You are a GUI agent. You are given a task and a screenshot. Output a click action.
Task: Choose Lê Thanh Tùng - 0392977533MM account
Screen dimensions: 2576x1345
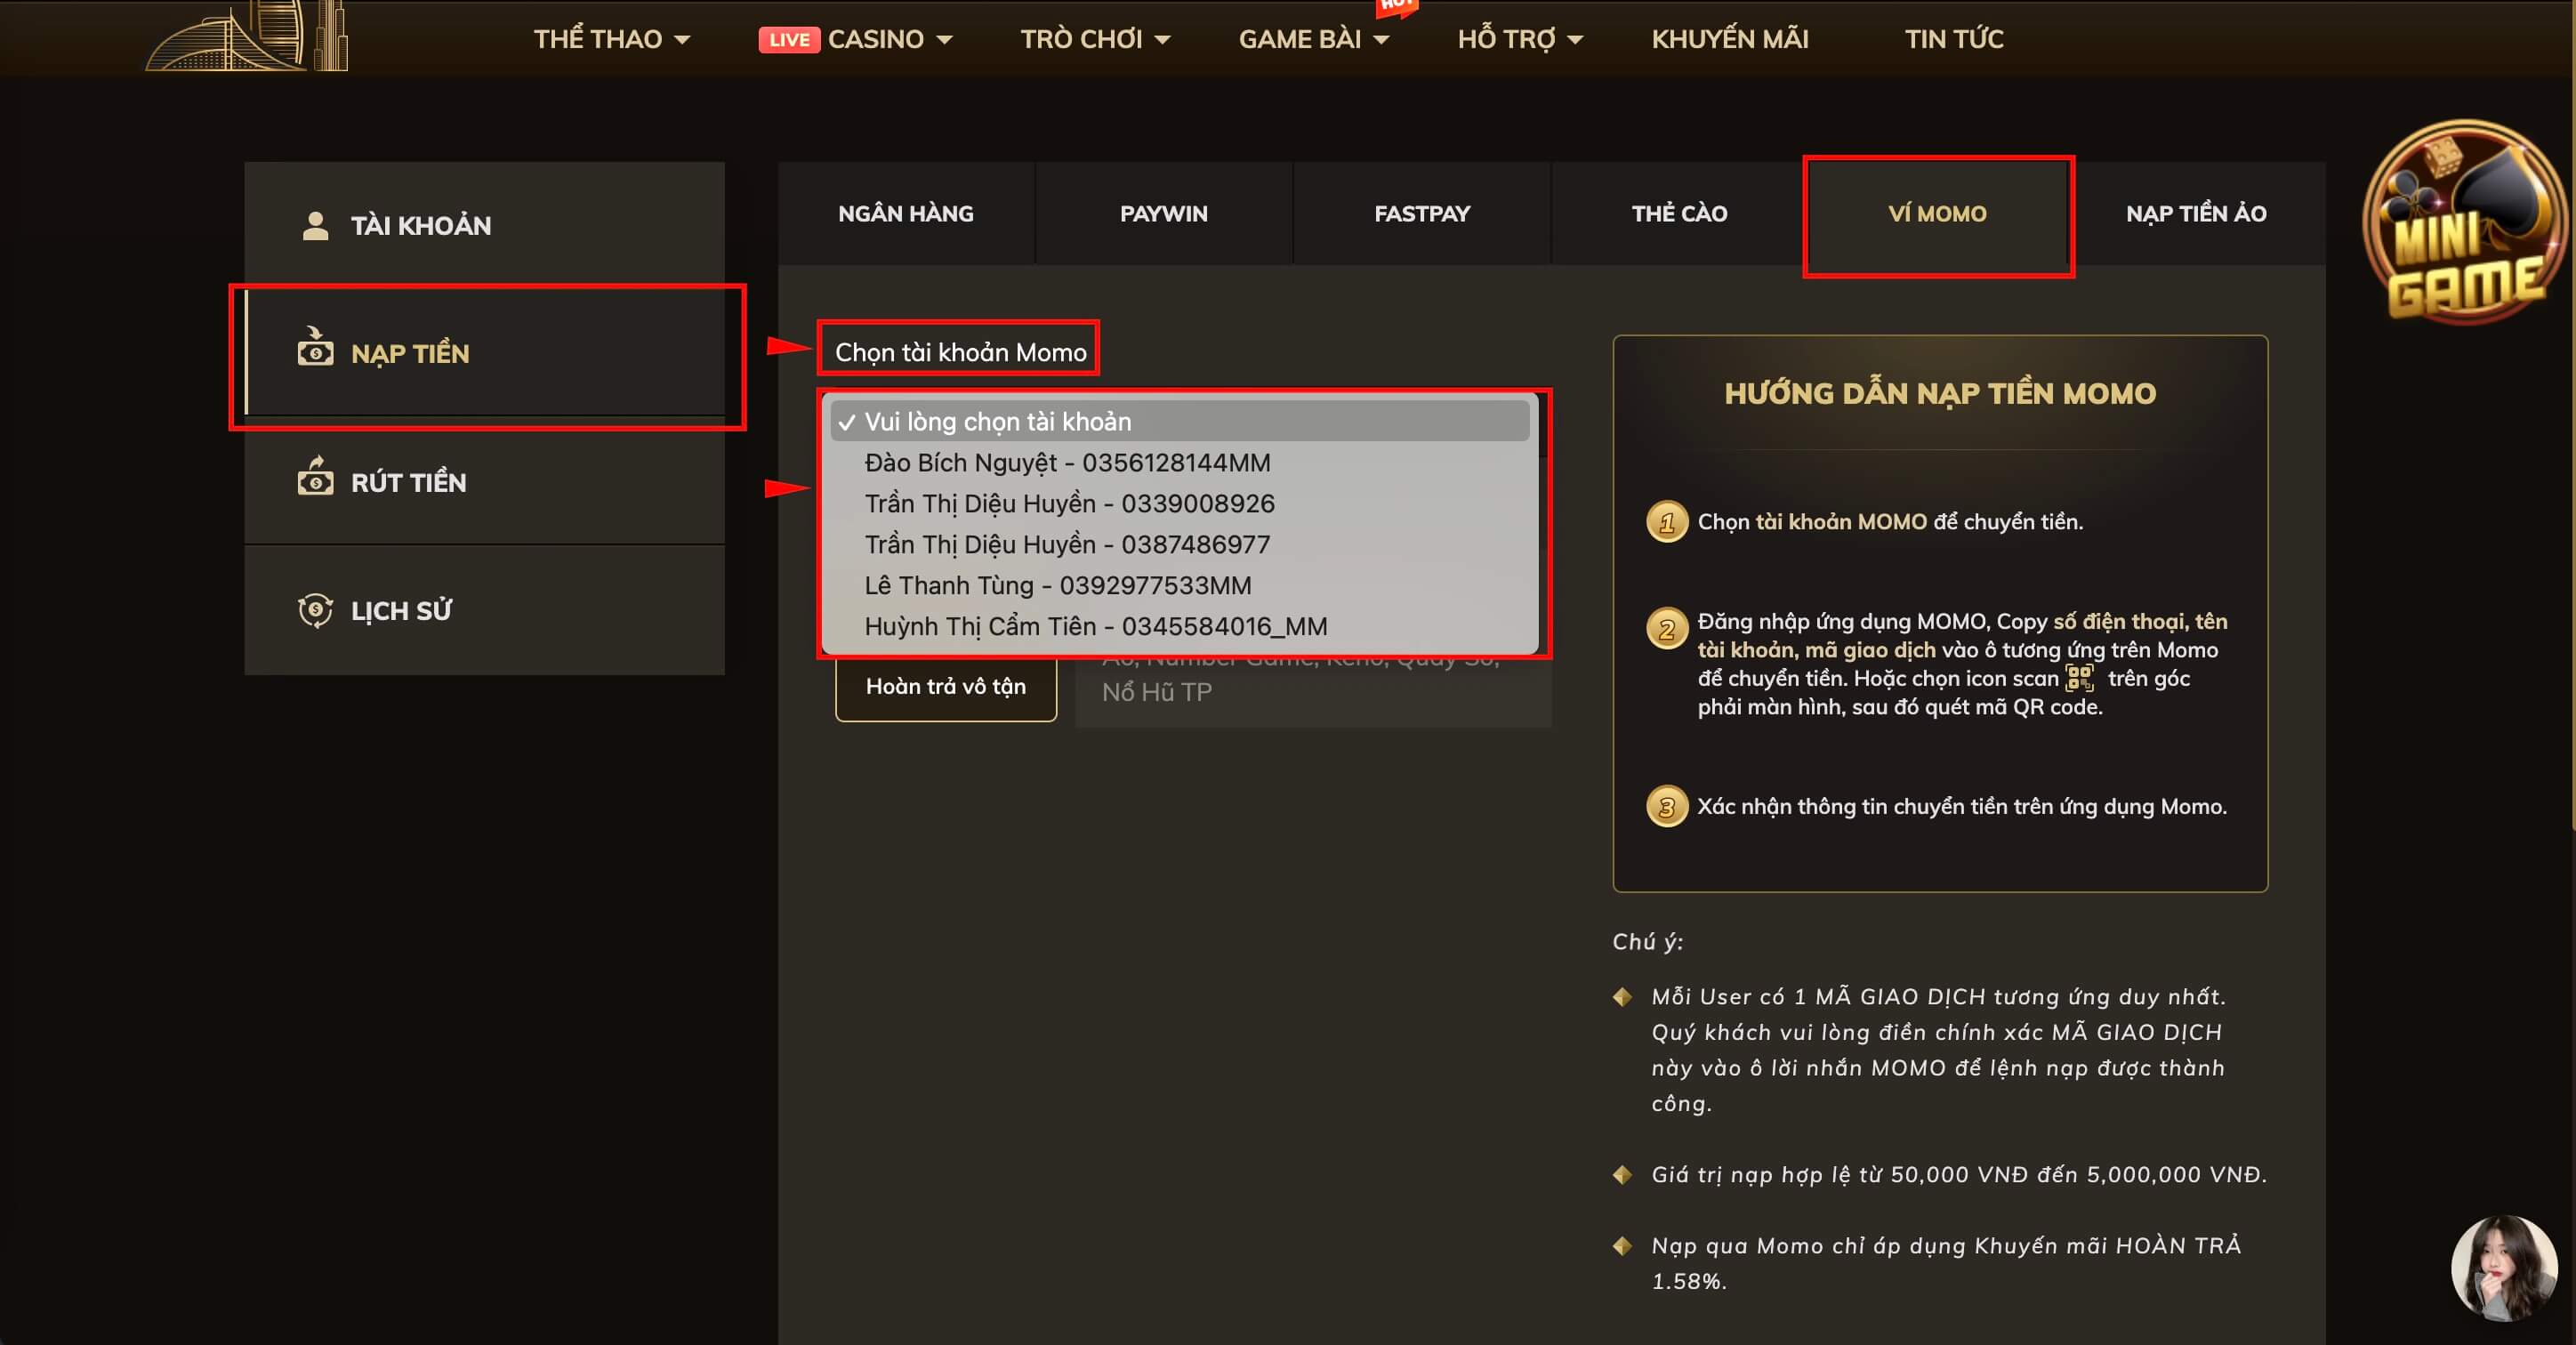click(x=1180, y=585)
